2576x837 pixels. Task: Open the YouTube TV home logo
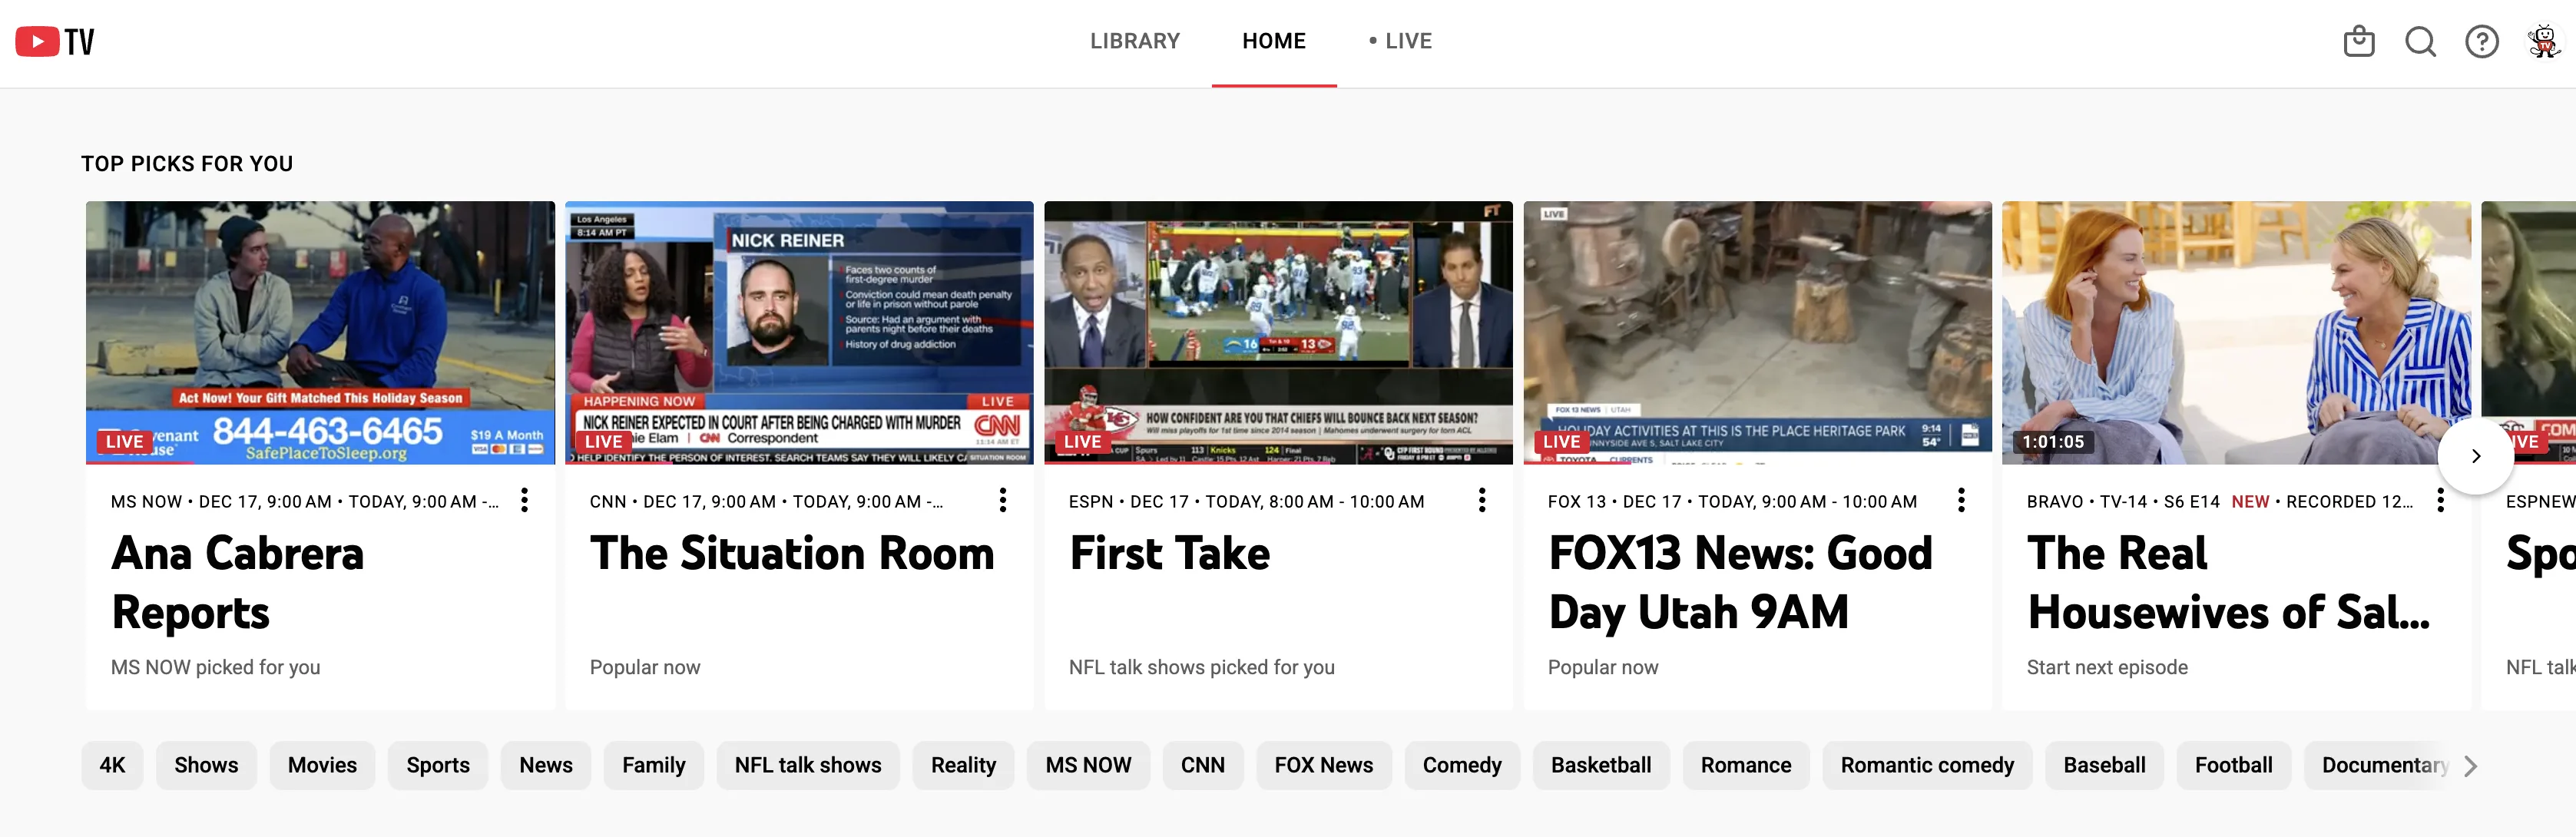coord(54,41)
